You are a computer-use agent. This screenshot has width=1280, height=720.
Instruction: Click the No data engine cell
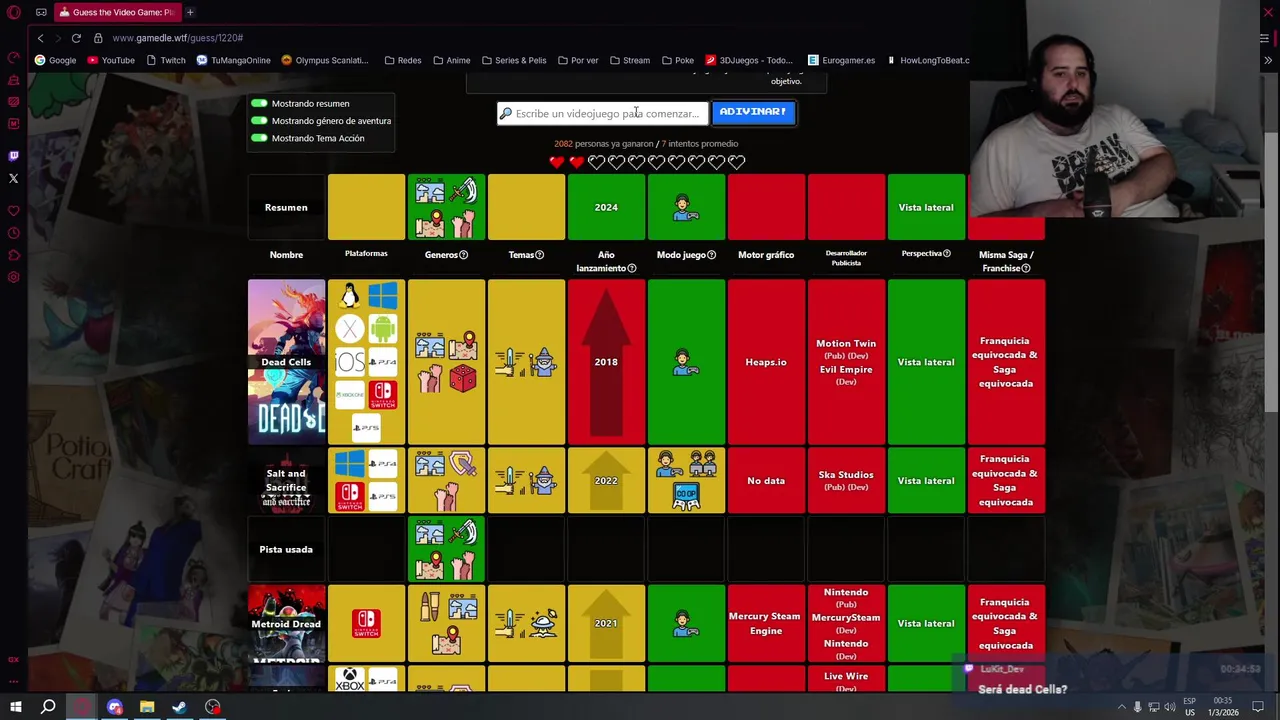[766, 481]
